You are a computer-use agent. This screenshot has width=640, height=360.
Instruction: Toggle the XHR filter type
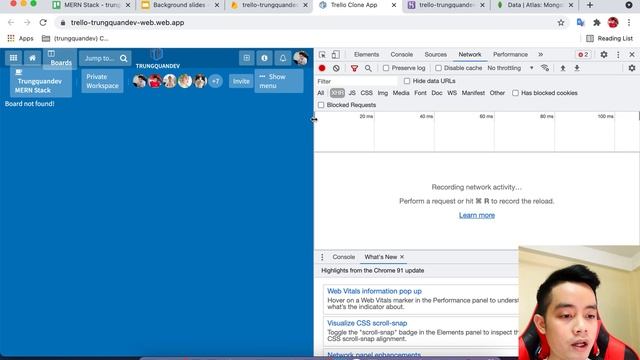pos(337,93)
